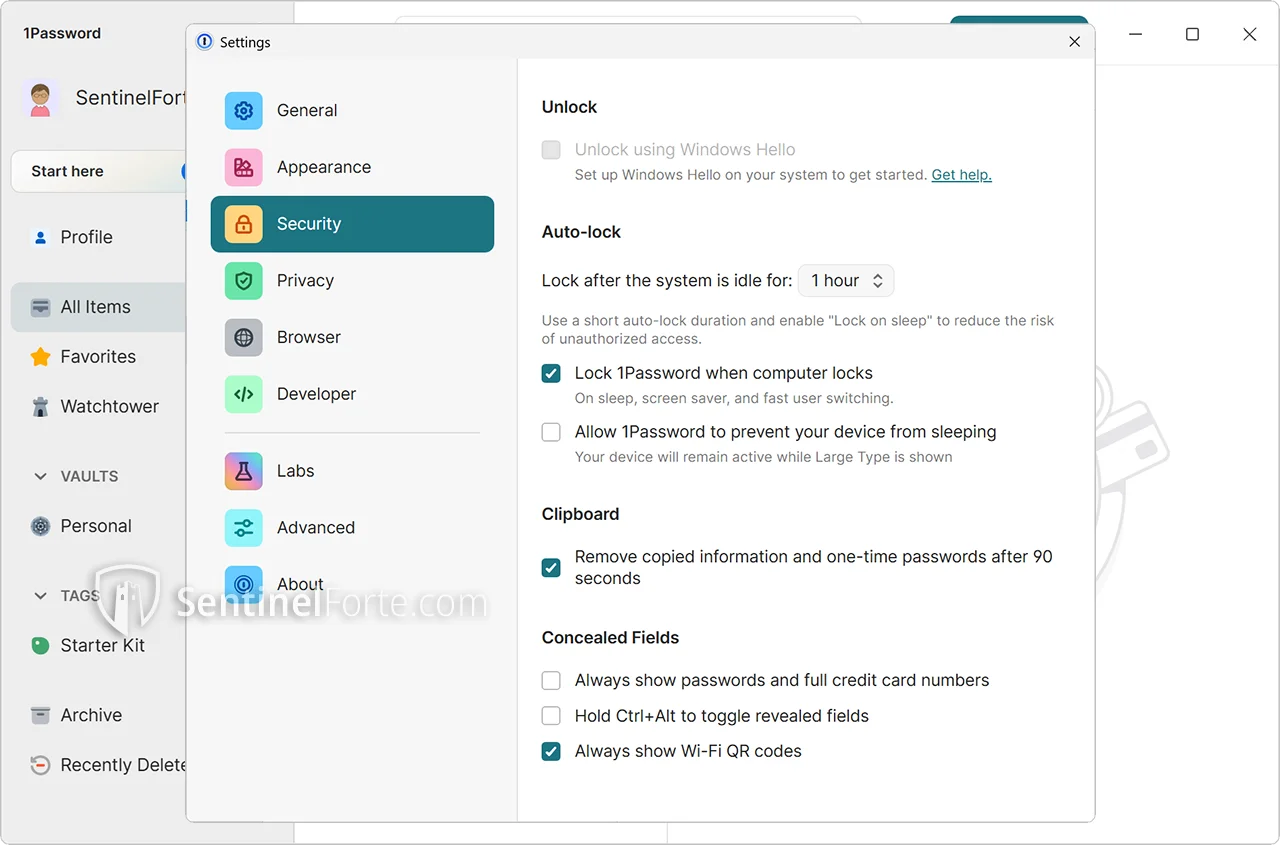Click the General gear icon in Settings
1280x845 pixels.
tap(244, 111)
